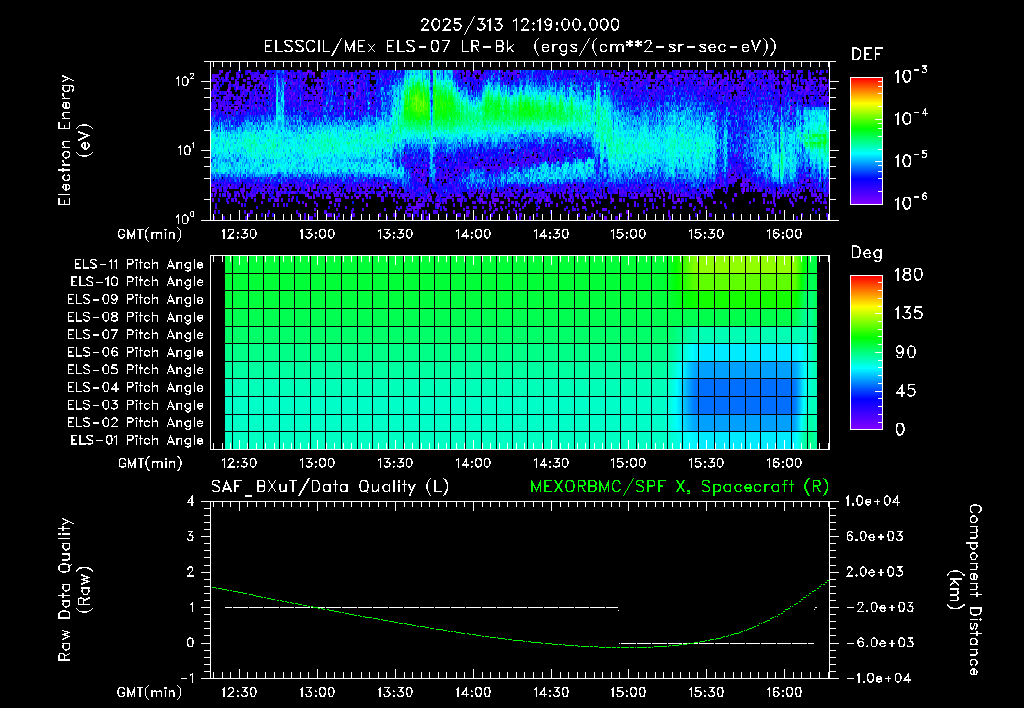Viewport: 1024px width, 708px height.
Task: Click inside the electron energy spectrogram plot
Action: (520, 140)
